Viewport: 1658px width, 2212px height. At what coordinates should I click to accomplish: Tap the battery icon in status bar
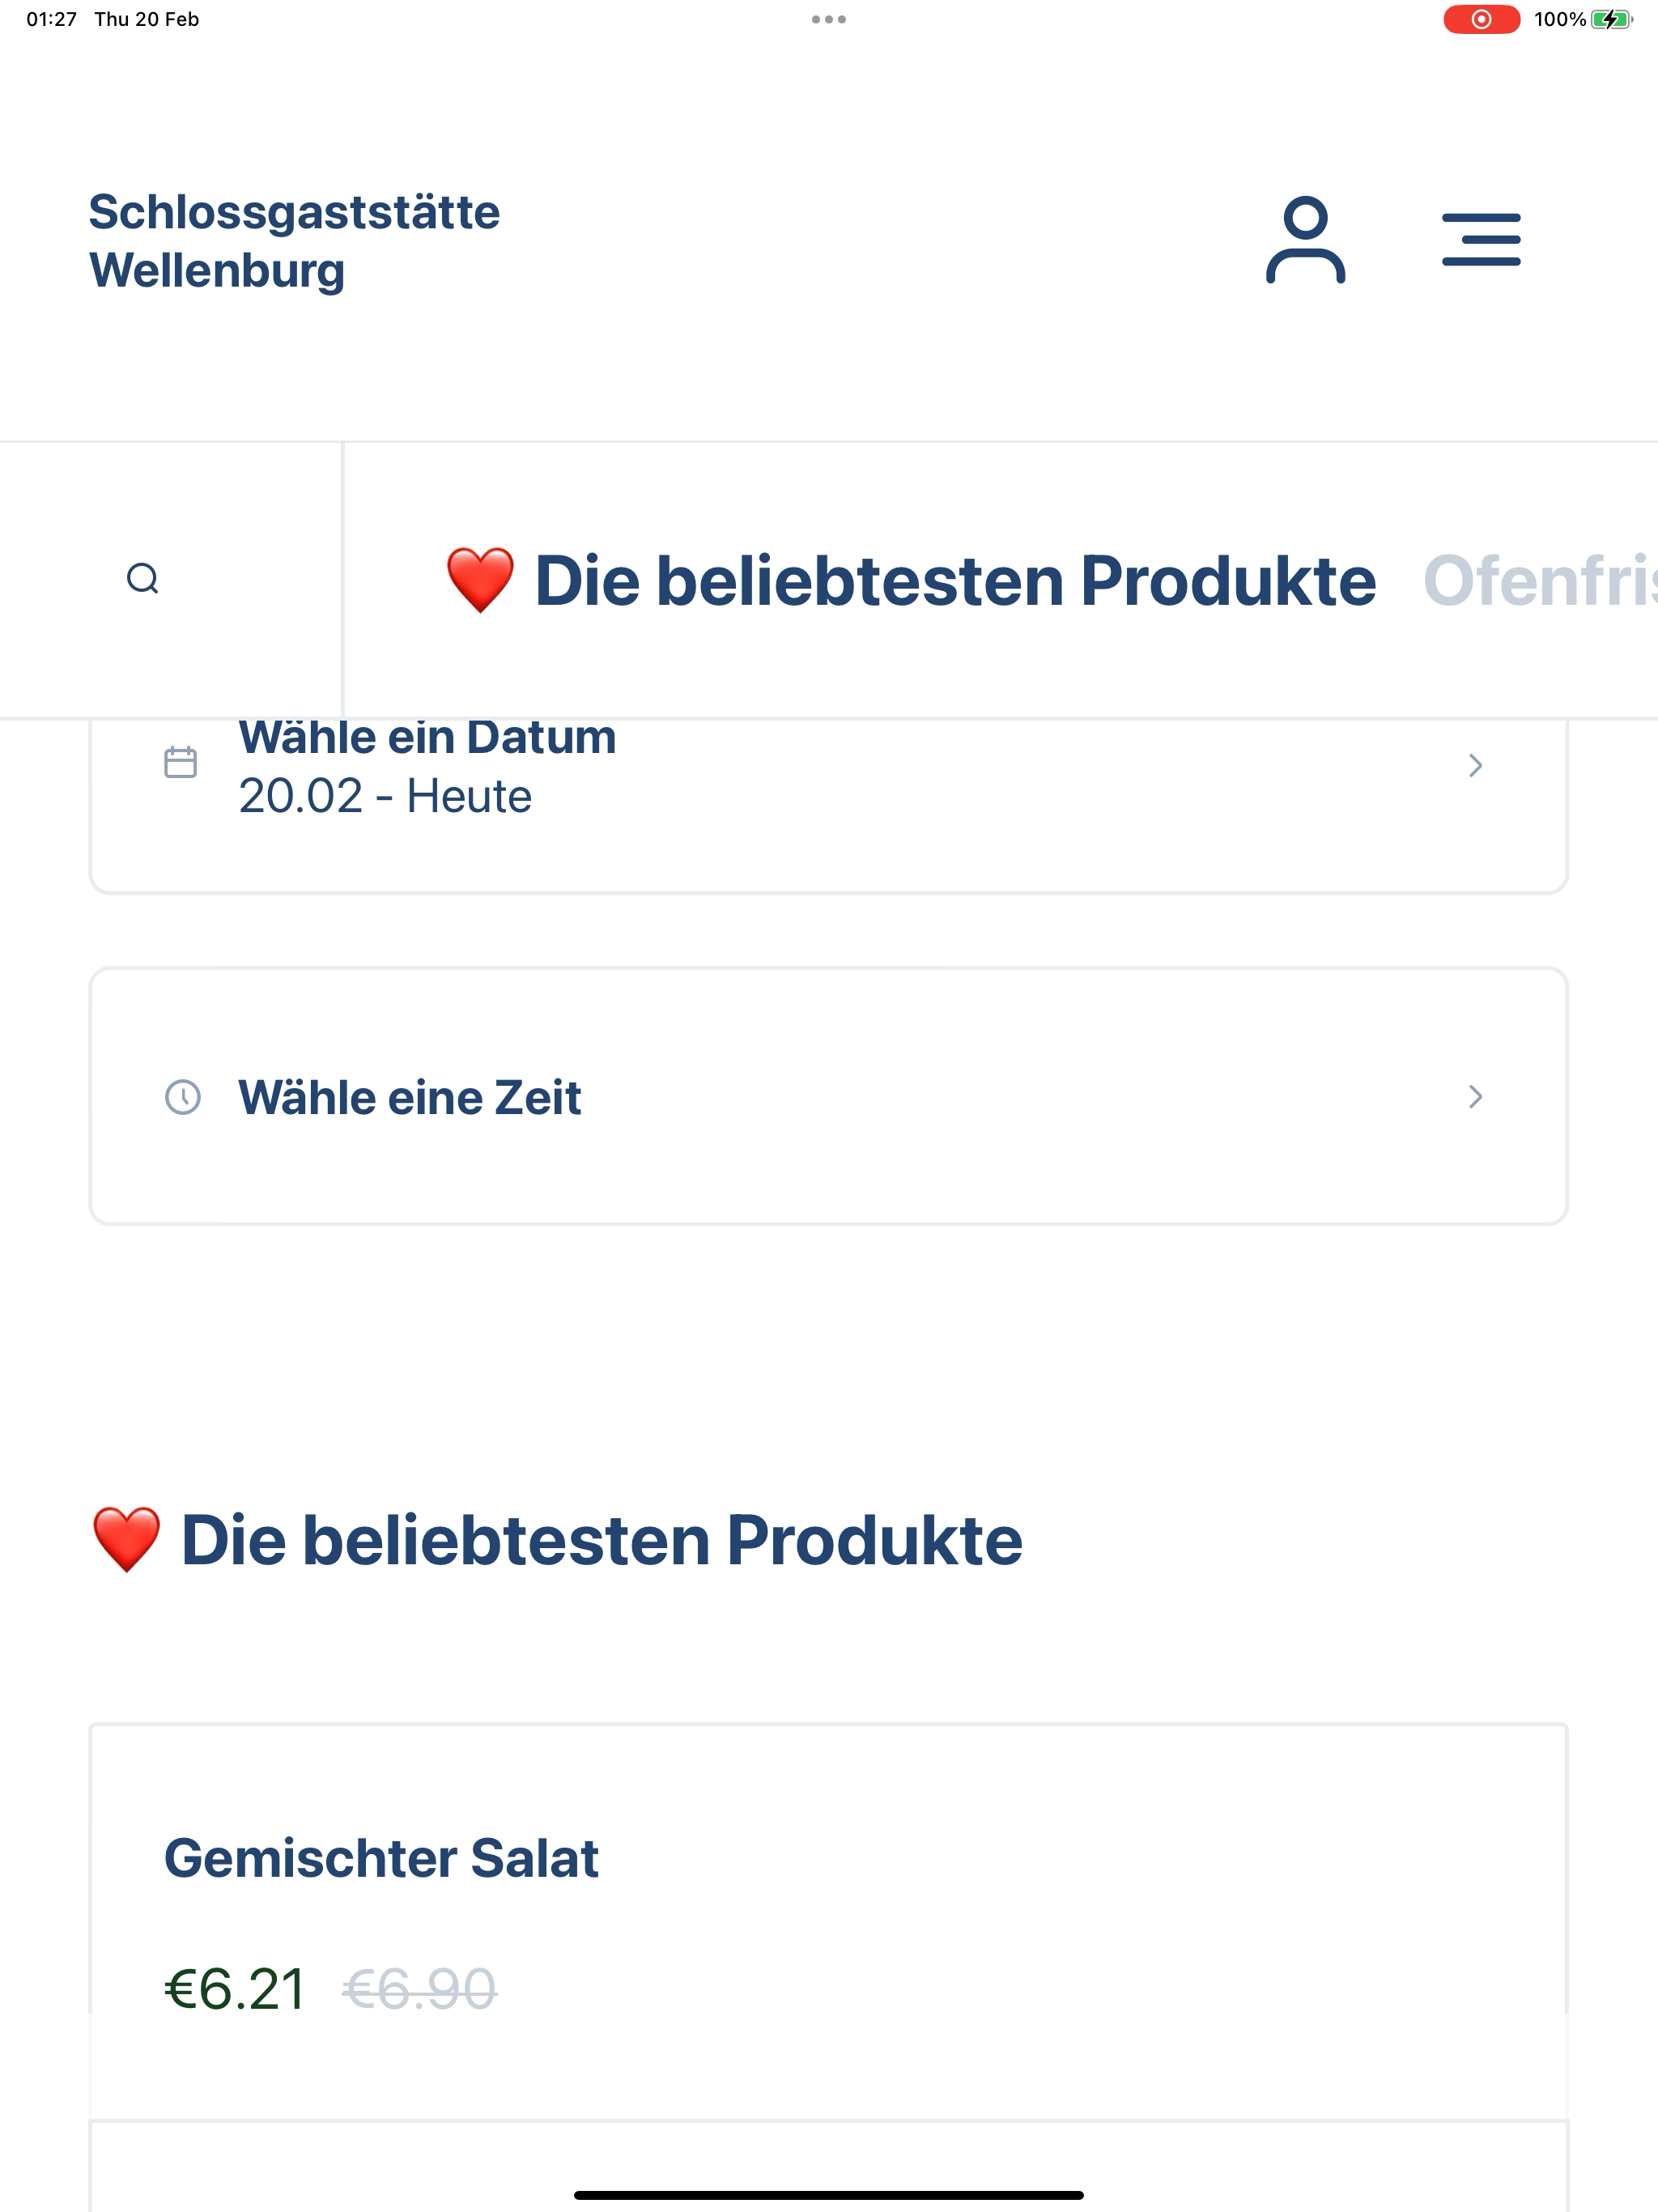[1611, 19]
